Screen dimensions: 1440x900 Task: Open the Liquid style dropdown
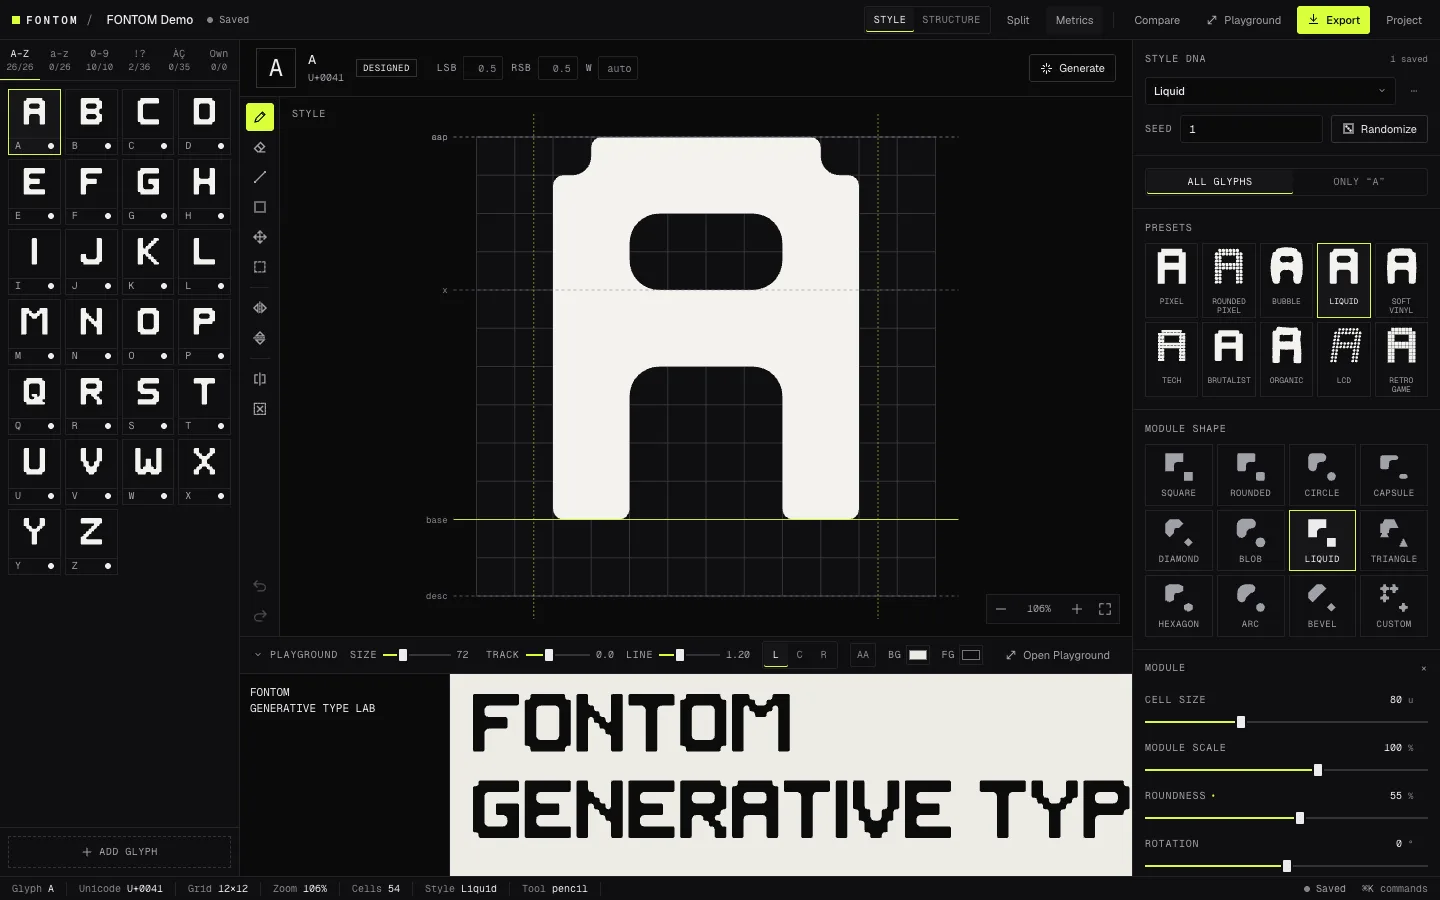click(x=1270, y=91)
